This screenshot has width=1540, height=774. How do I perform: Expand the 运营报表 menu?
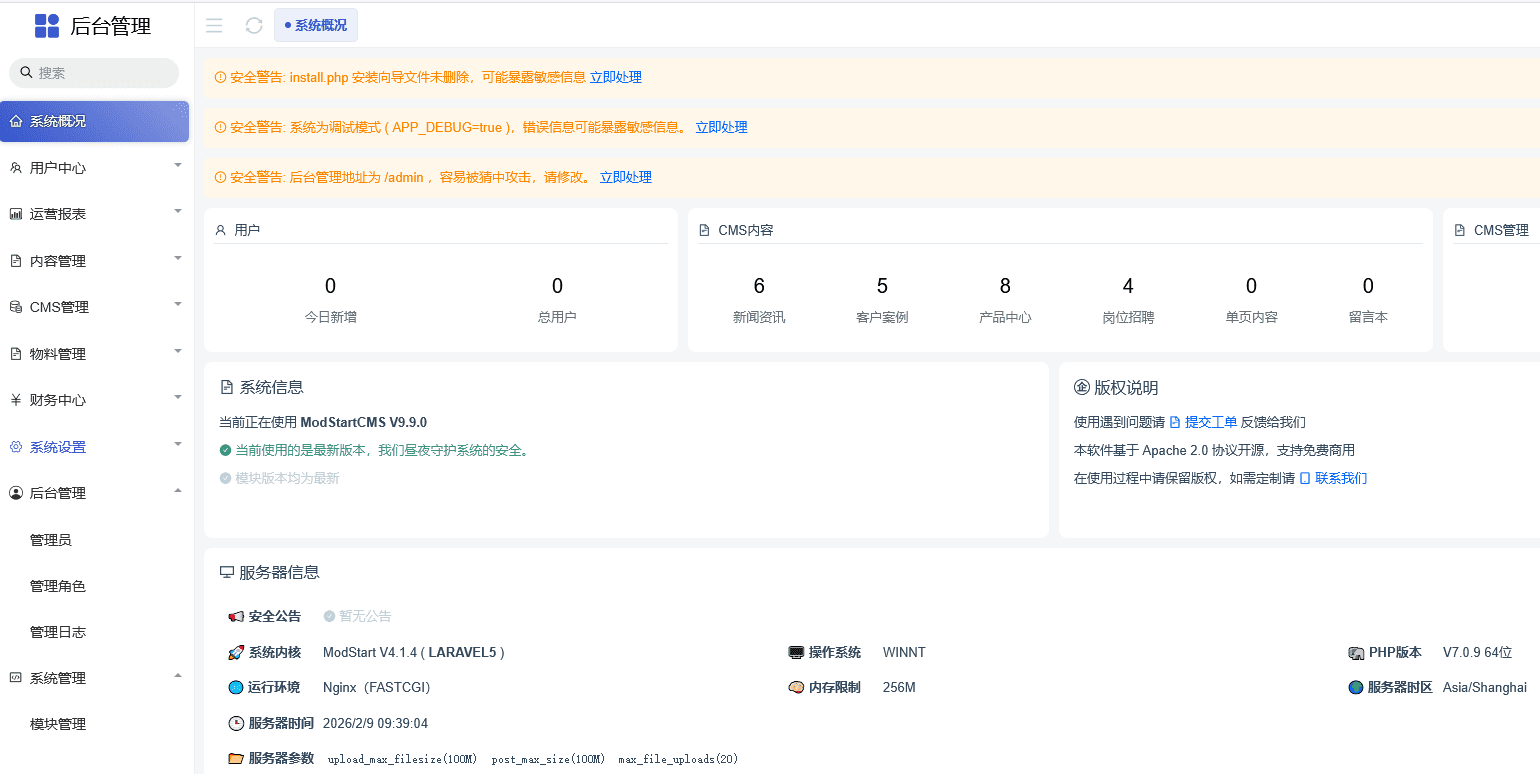[x=94, y=214]
